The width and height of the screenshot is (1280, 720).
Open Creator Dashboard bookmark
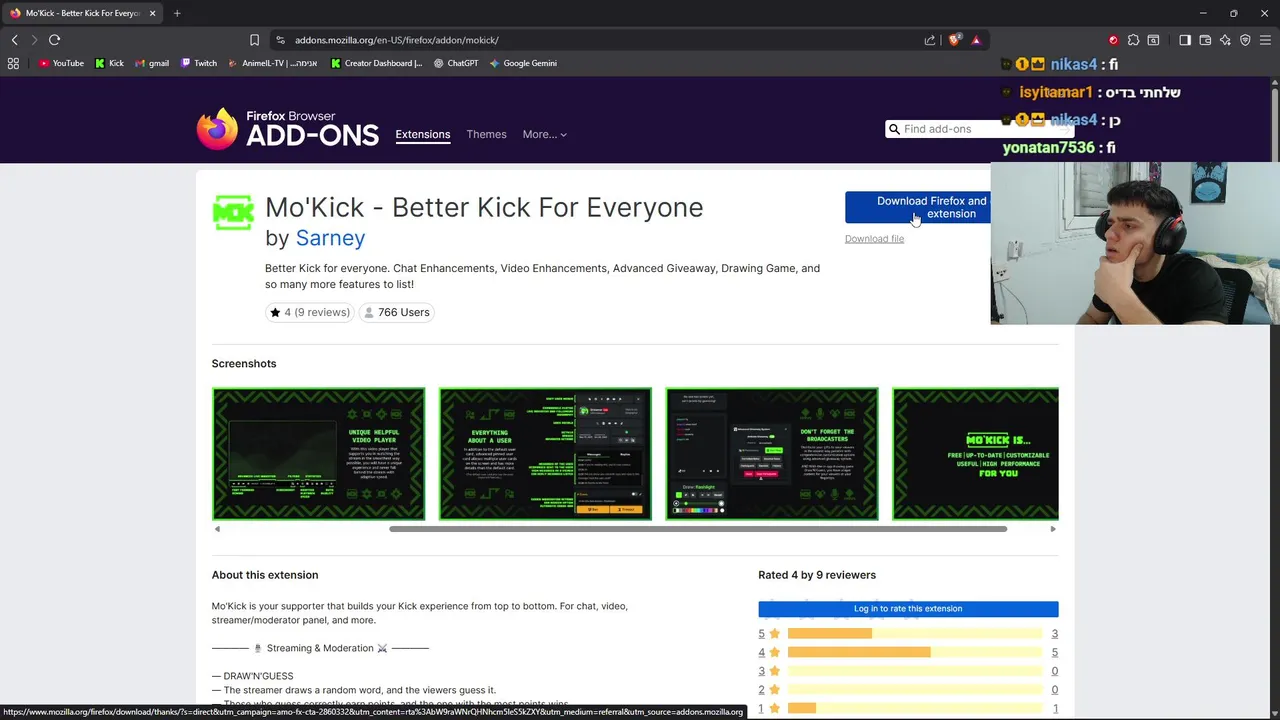tap(377, 63)
